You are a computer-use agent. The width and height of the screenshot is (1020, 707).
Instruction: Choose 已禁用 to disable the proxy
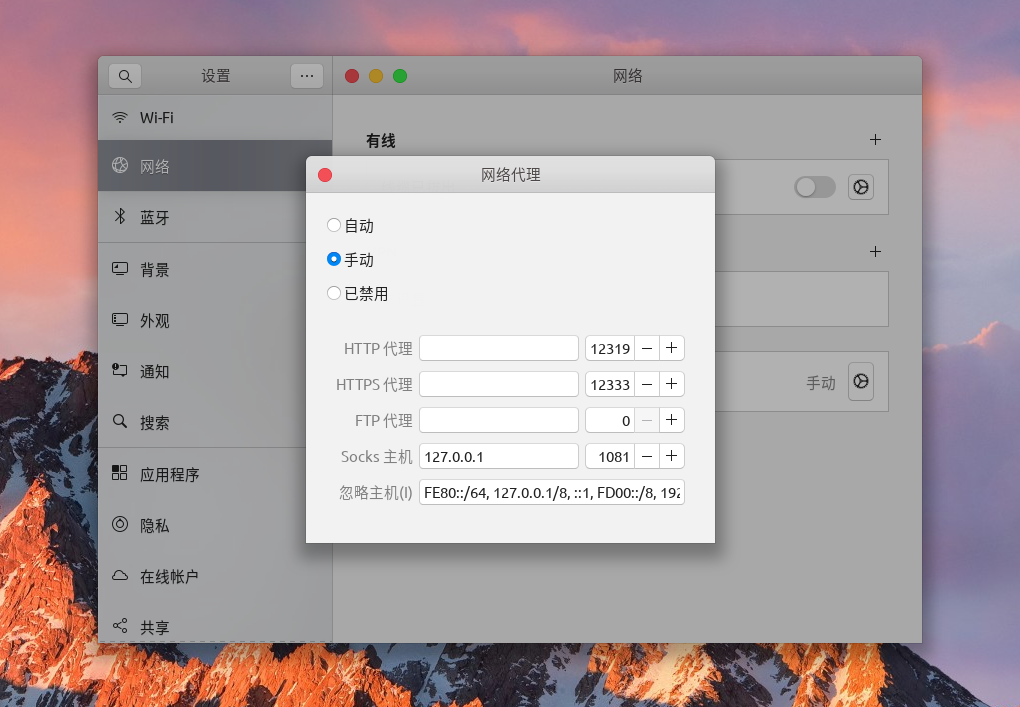(x=333, y=293)
